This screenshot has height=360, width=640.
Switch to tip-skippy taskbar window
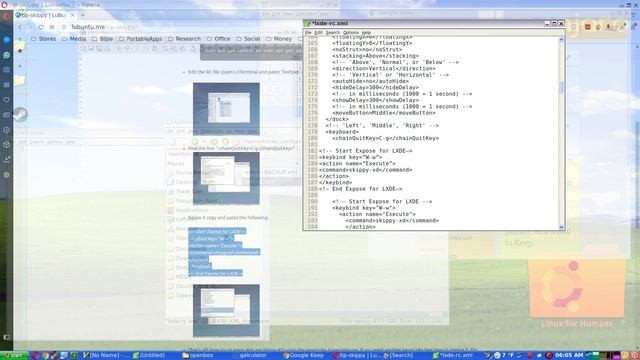356,356
